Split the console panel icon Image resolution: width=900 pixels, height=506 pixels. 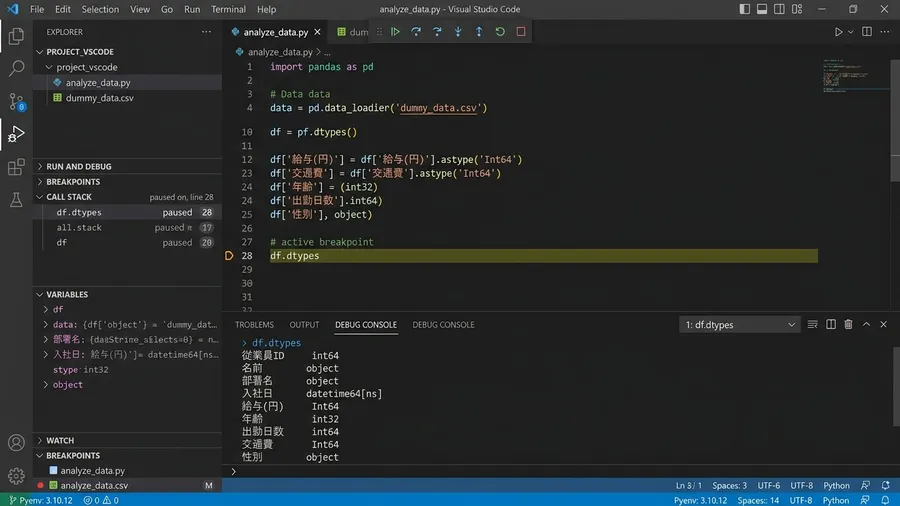[x=831, y=324]
